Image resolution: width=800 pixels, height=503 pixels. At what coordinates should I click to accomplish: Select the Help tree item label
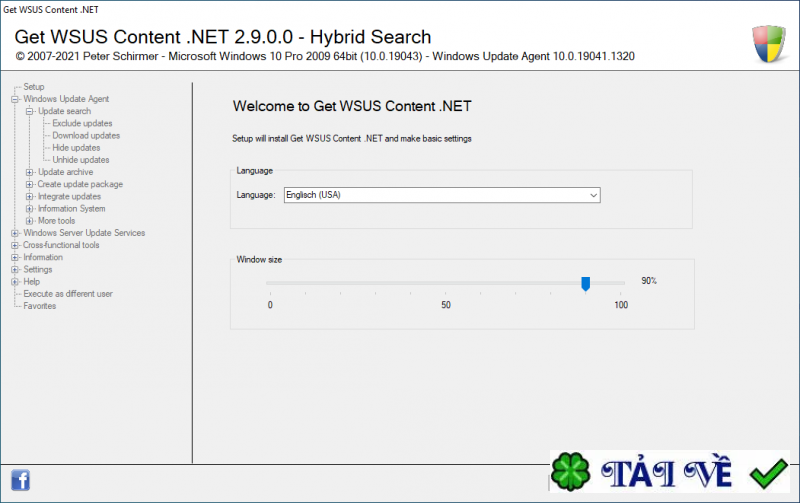click(x=32, y=282)
